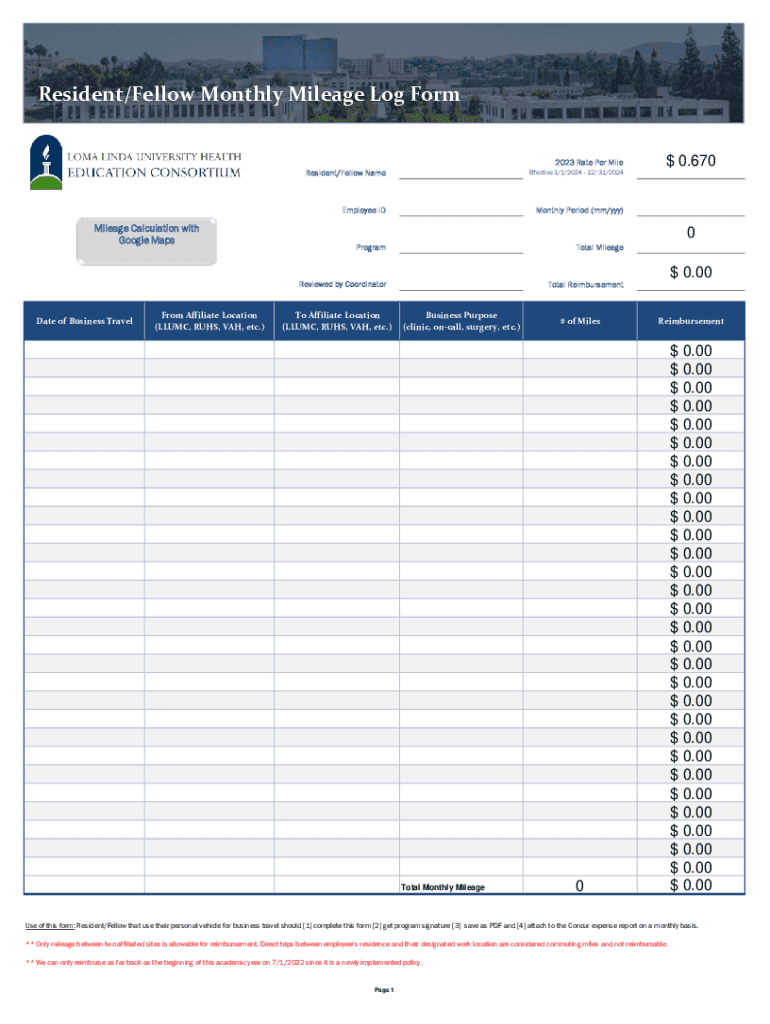Click first row # of Miles cell

580,351
